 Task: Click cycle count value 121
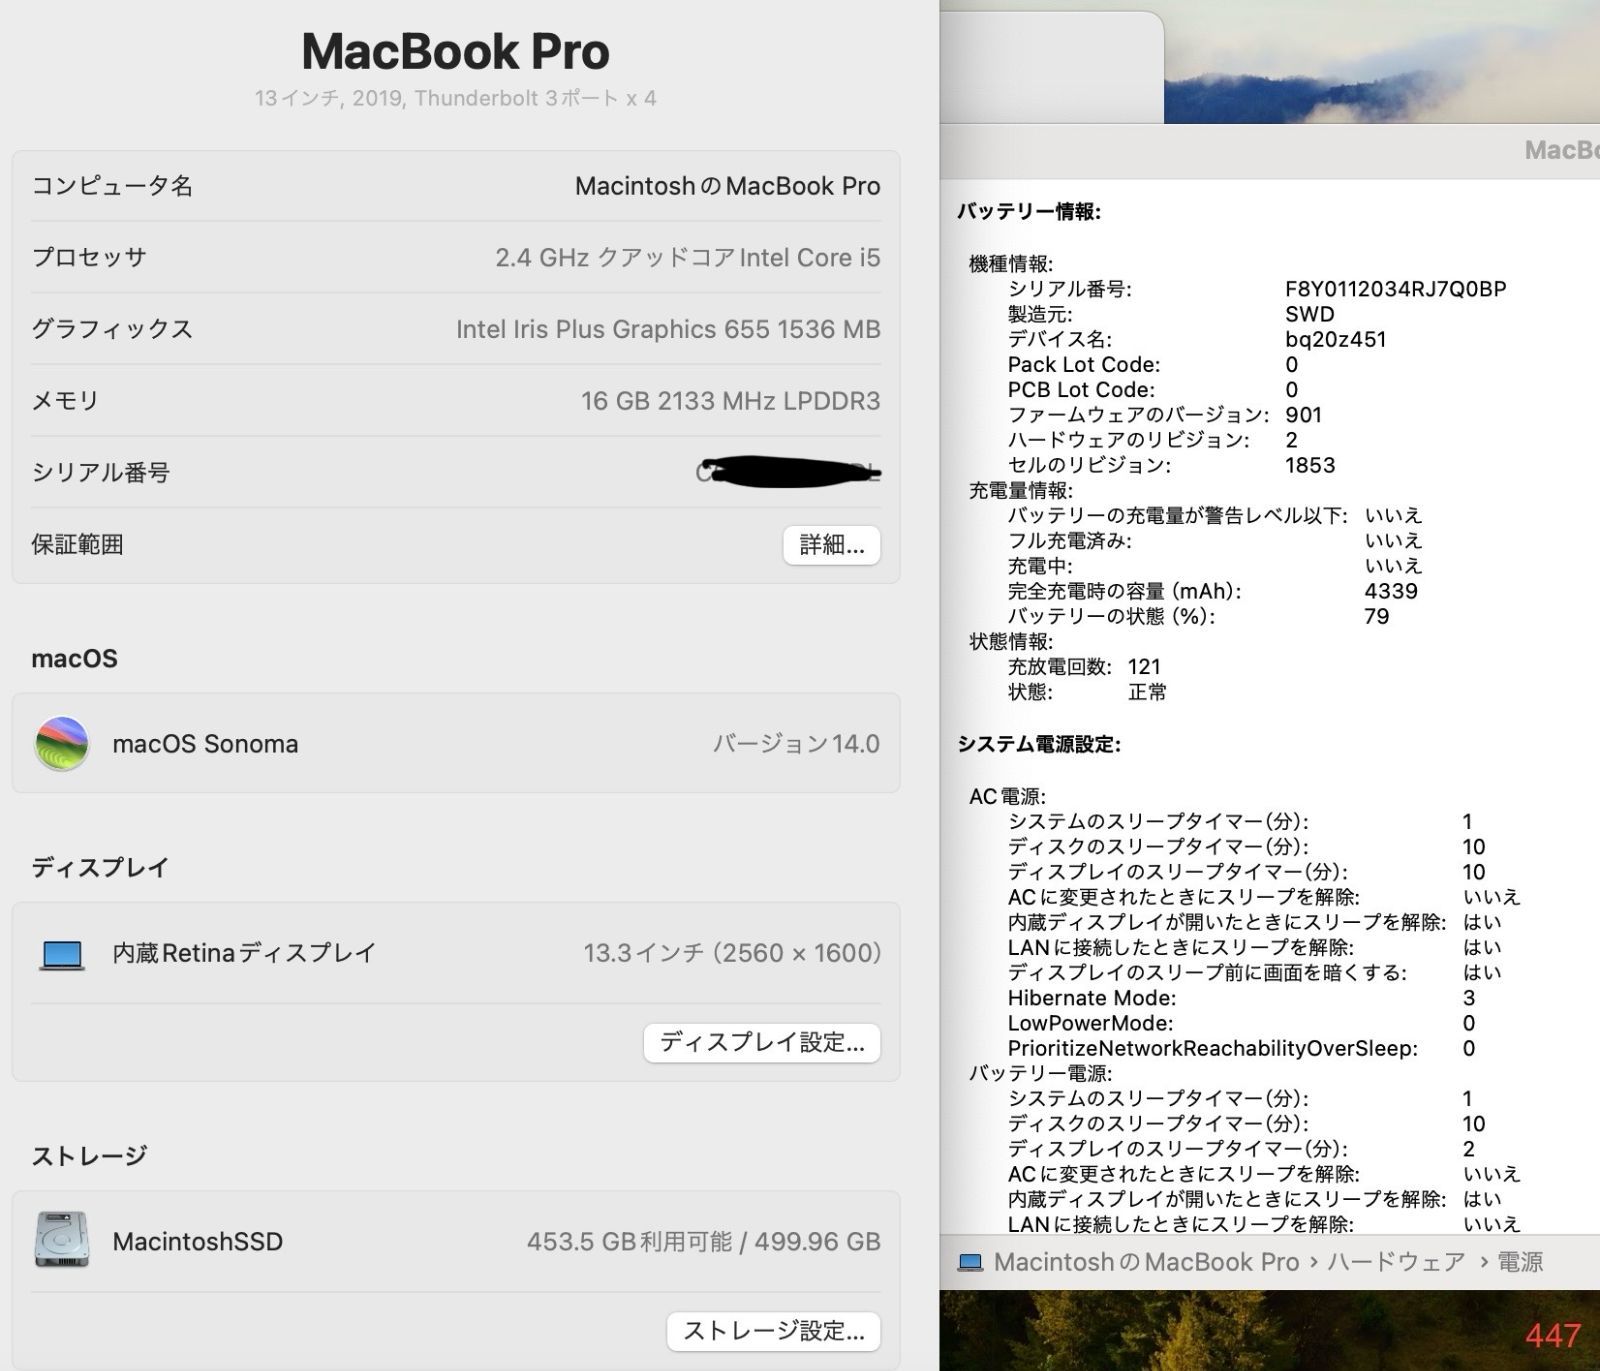1144,667
